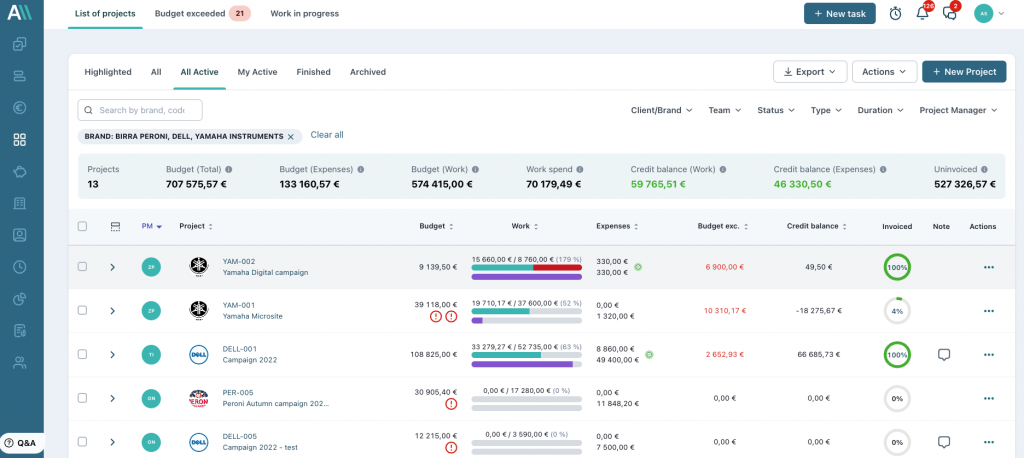Open the piggy bank icon in sidebar
The width and height of the screenshot is (1024, 458).
click(19, 172)
